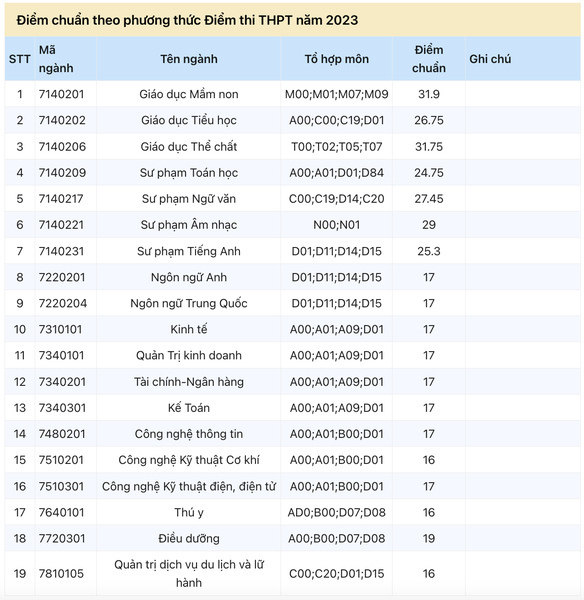Select the Tài chính-Ngân hàng cell
The image size is (584, 600).
189,382
